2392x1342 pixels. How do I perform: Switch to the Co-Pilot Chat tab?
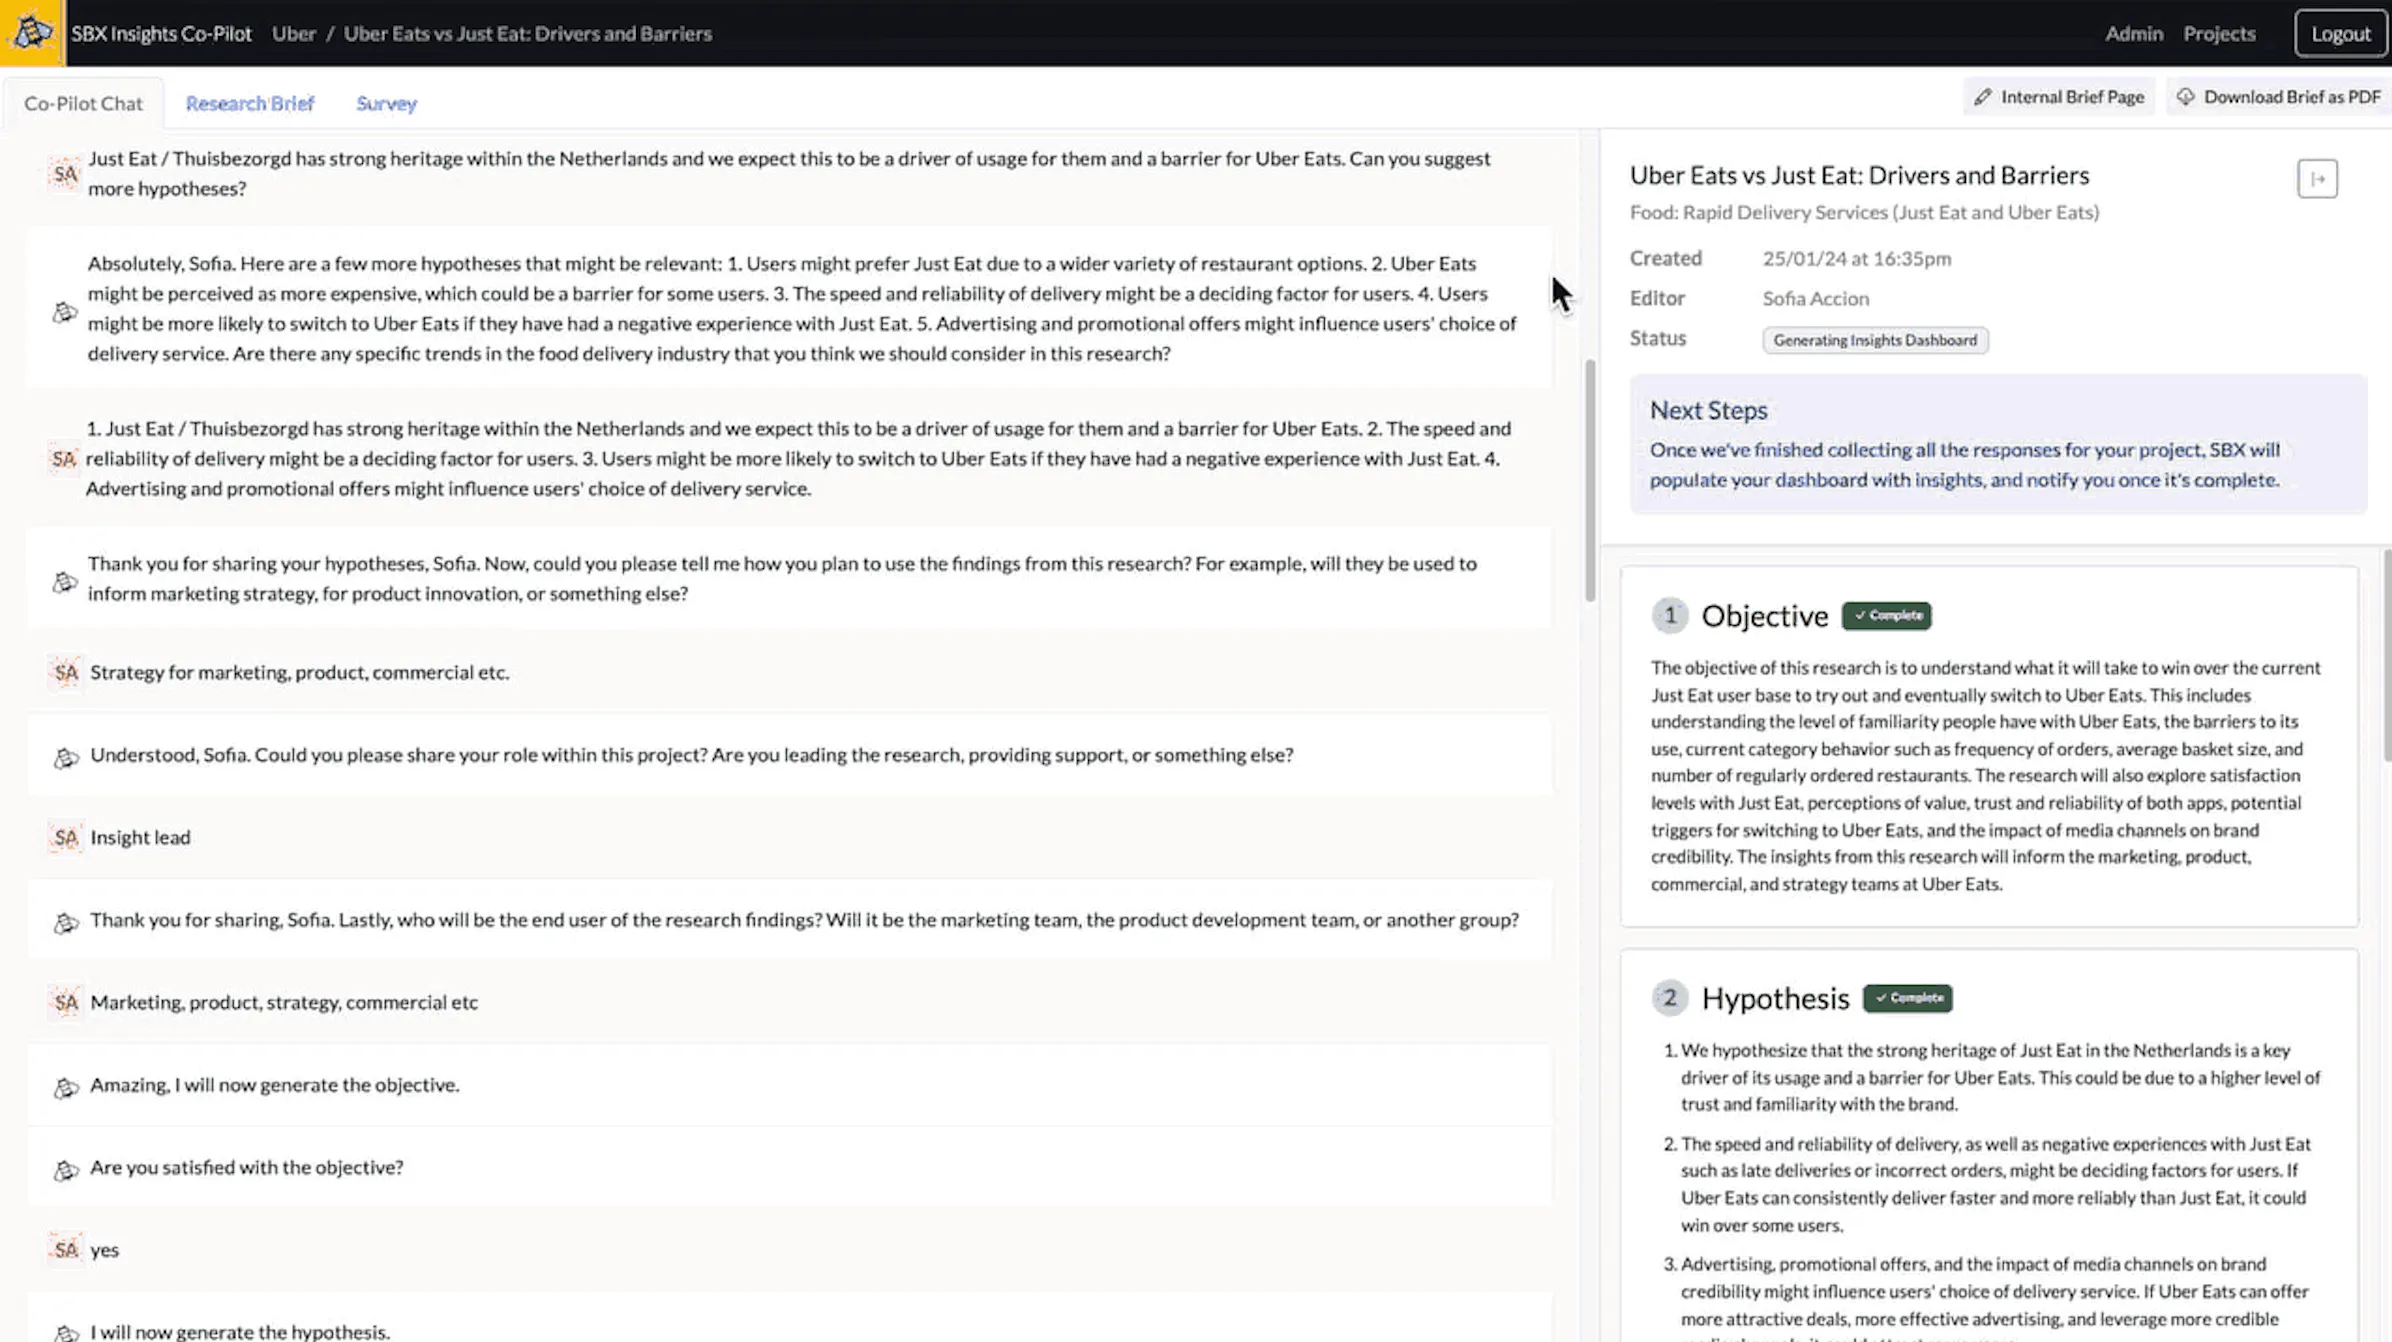[x=83, y=103]
